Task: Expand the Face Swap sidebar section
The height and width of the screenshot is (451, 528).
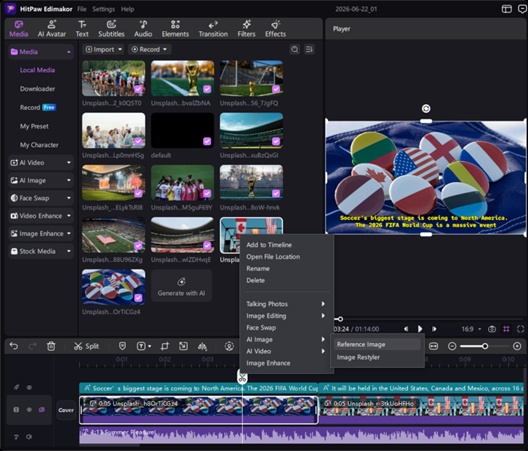Action: [x=41, y=198]
